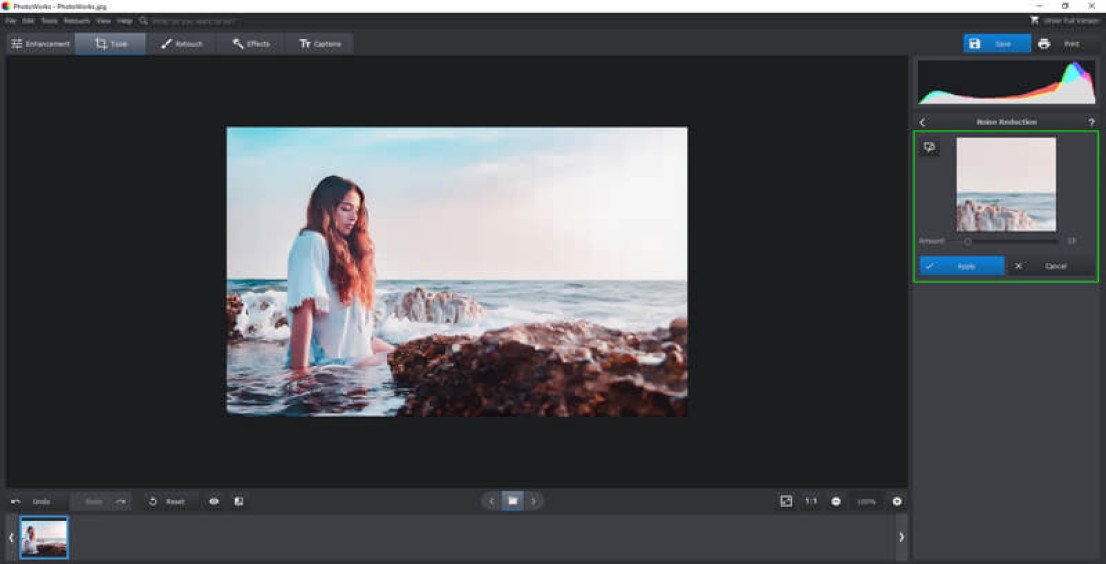The height and width of the screenshot is (564, 1106).
Task: Zoom in with the plus icon
Action: point(897,501)
